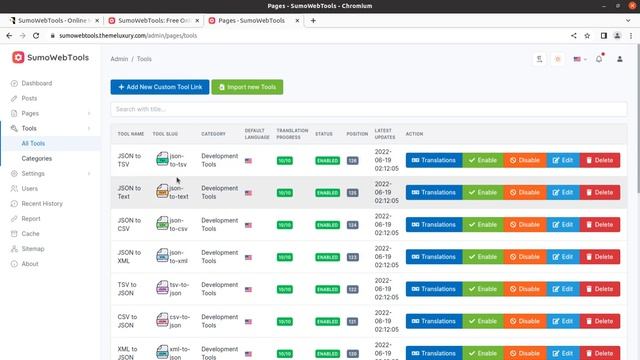640x360 pixels.
Task: Click the json-to-csv tool icon
Action: point(162,223)
